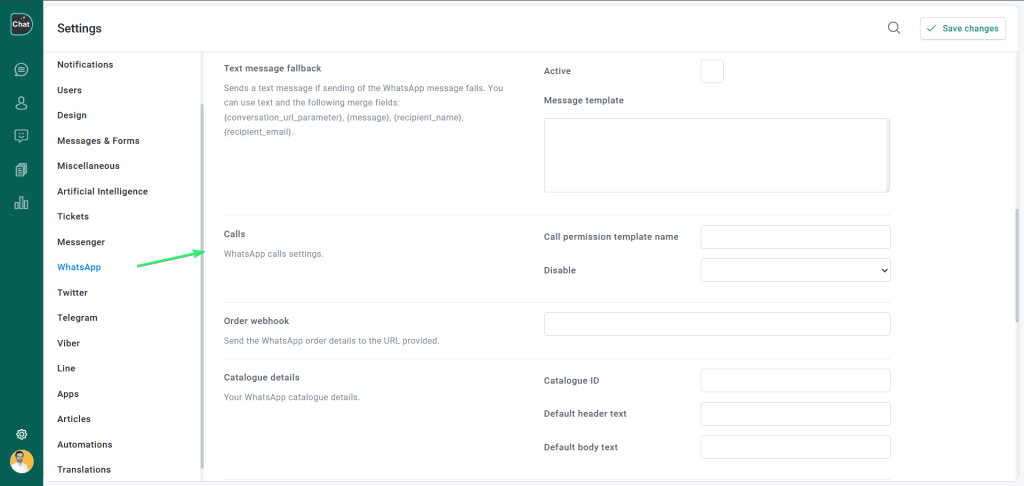
Task: Click the Chat logo icon
Action: pos(21,24)
